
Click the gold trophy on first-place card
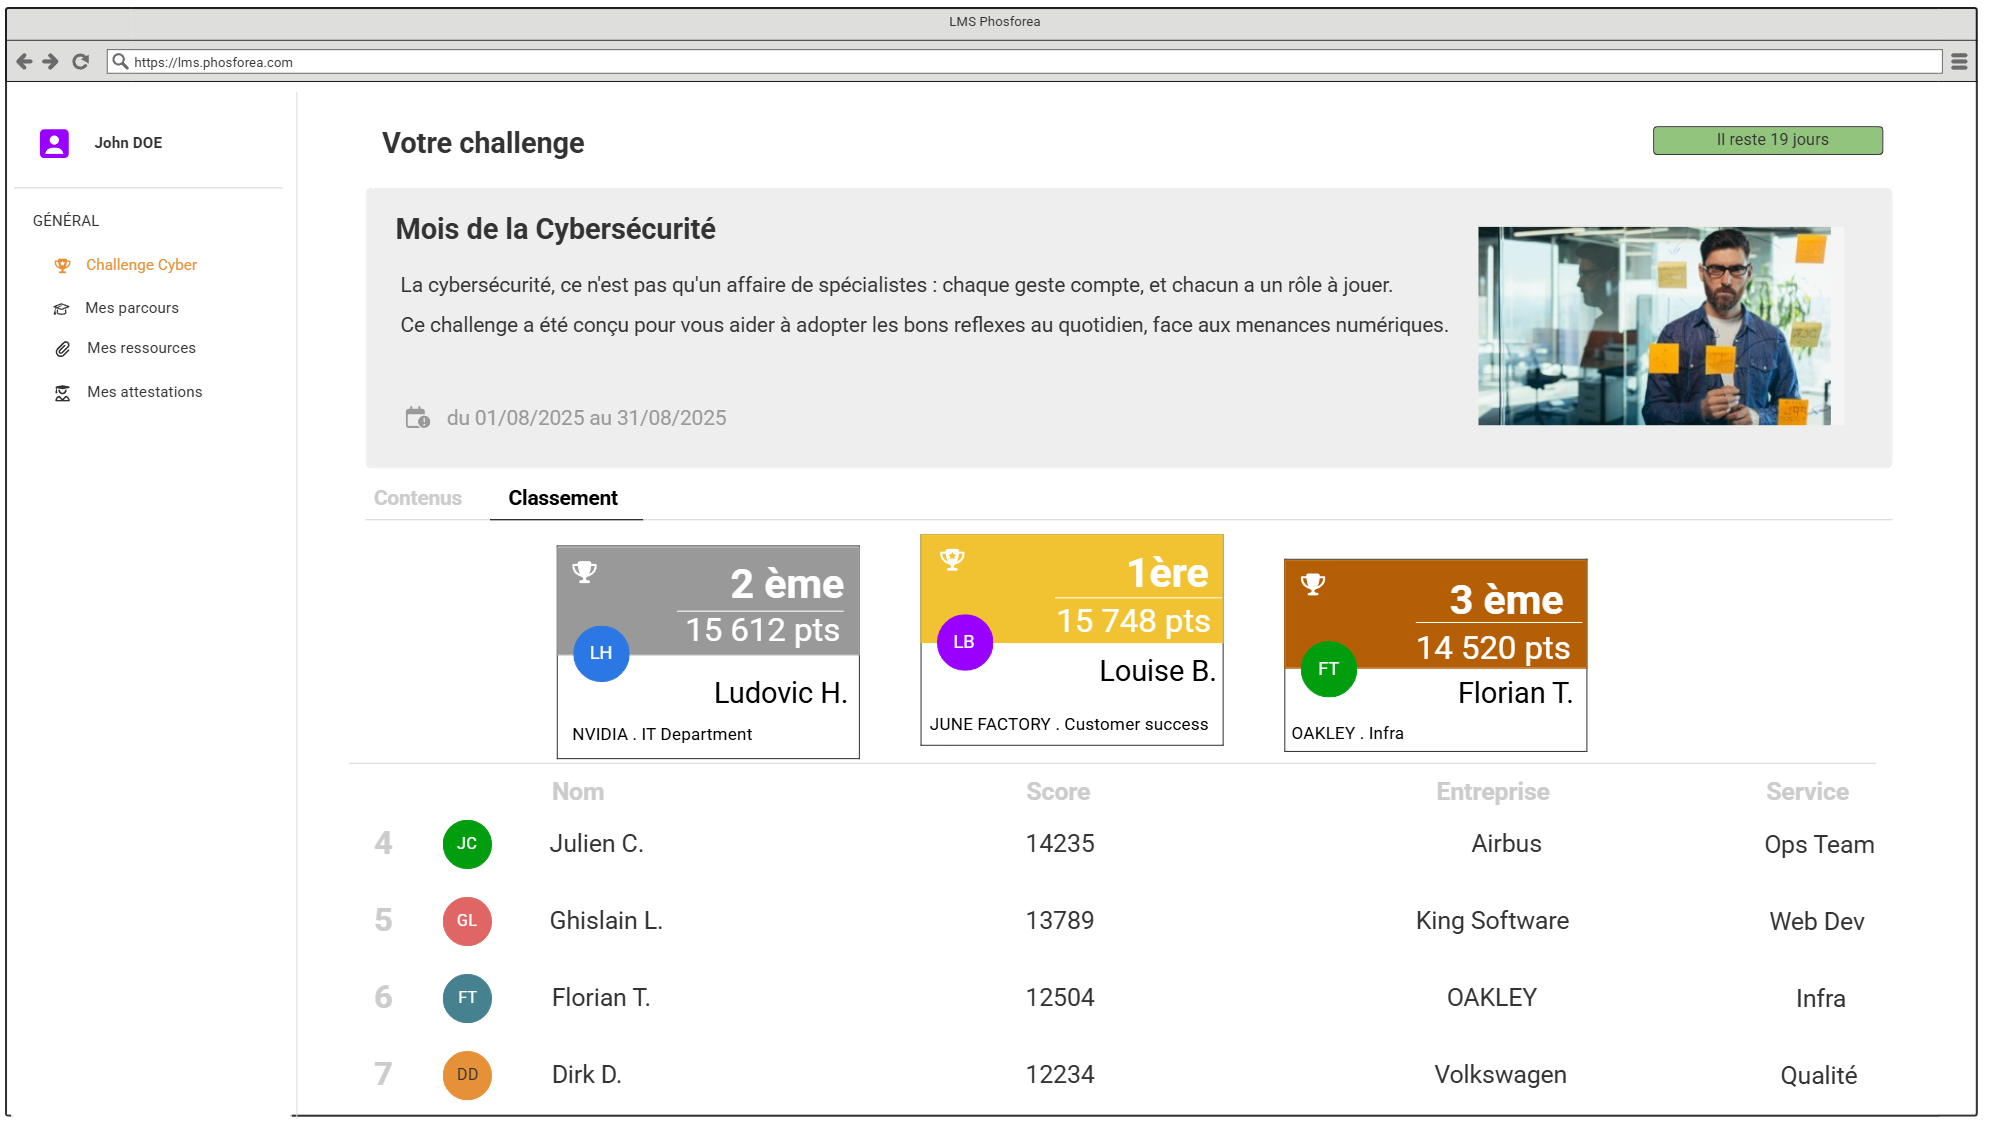tap(952, 560)
